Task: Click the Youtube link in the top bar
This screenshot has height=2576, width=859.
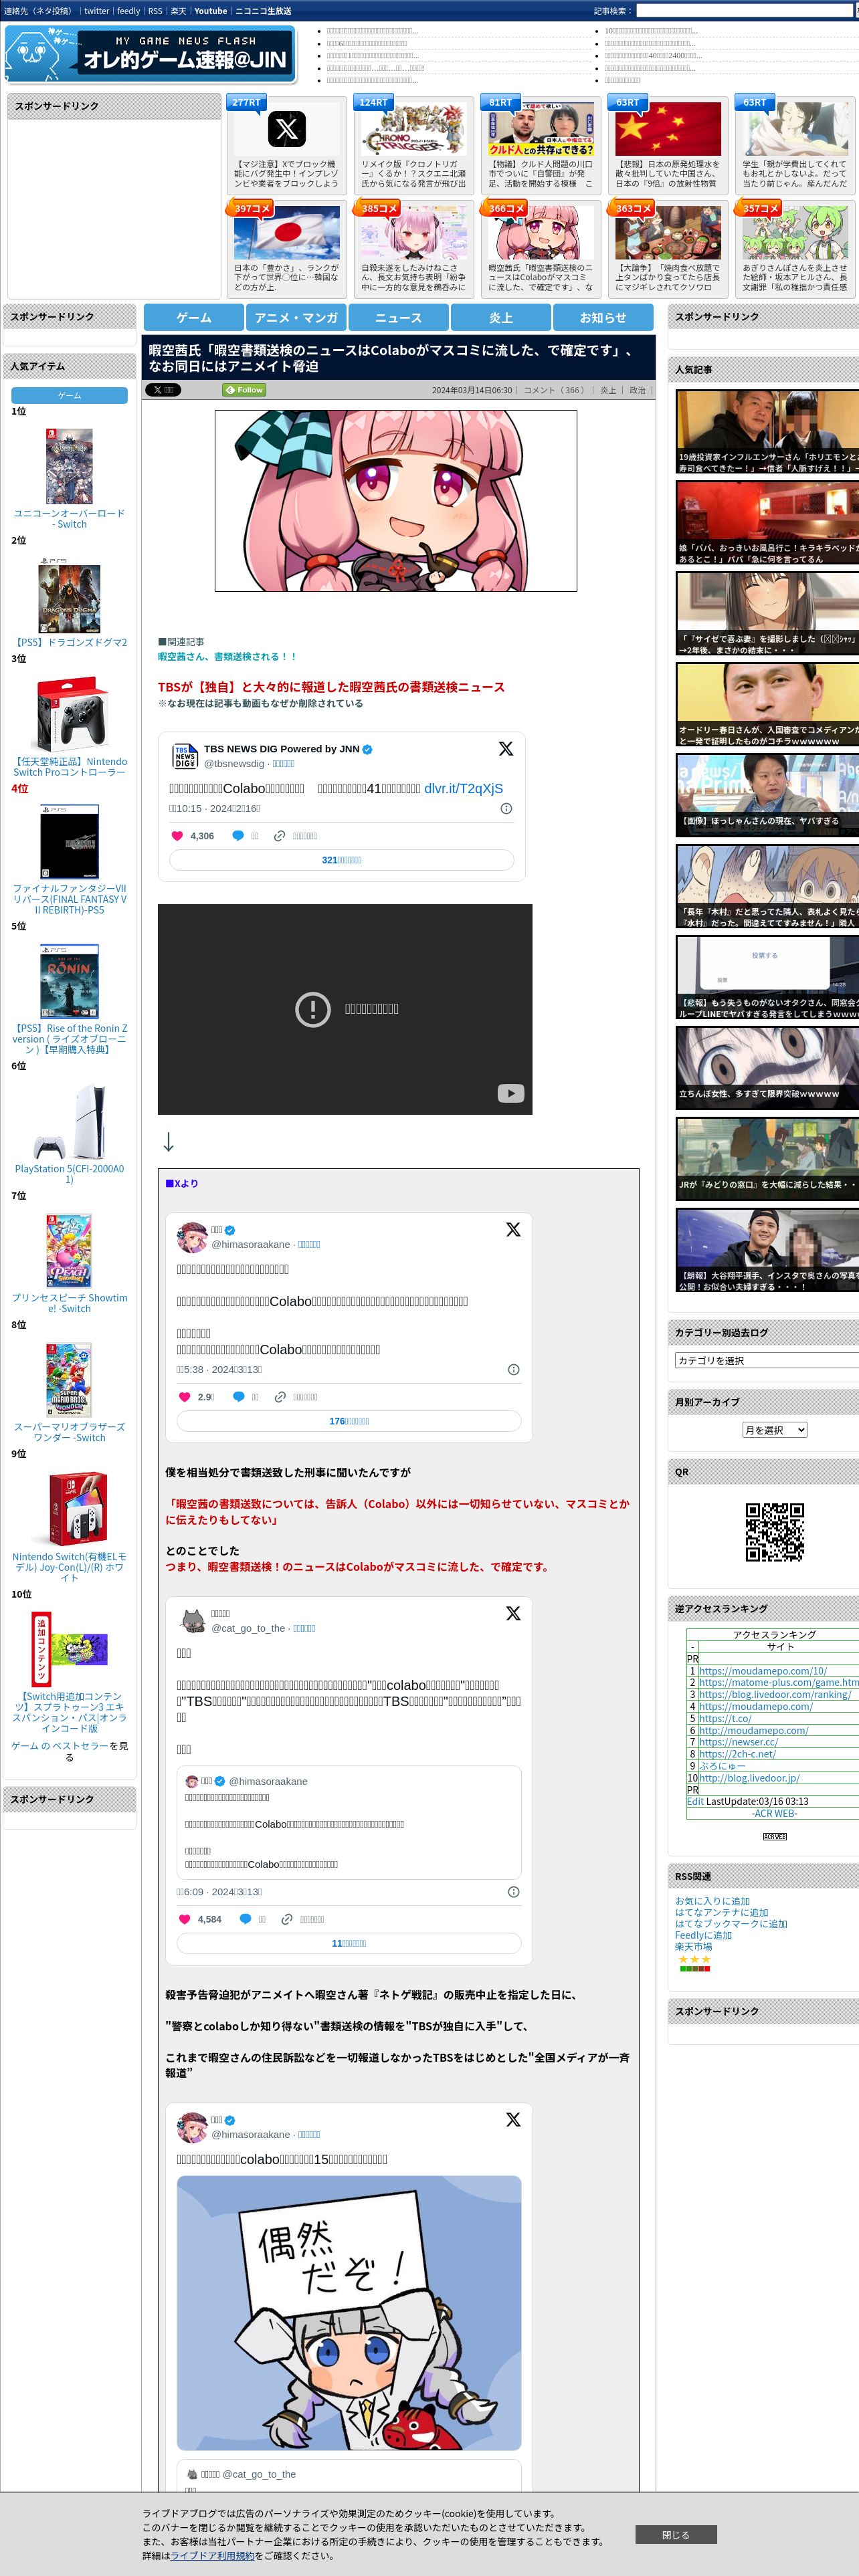Action: 210,11
